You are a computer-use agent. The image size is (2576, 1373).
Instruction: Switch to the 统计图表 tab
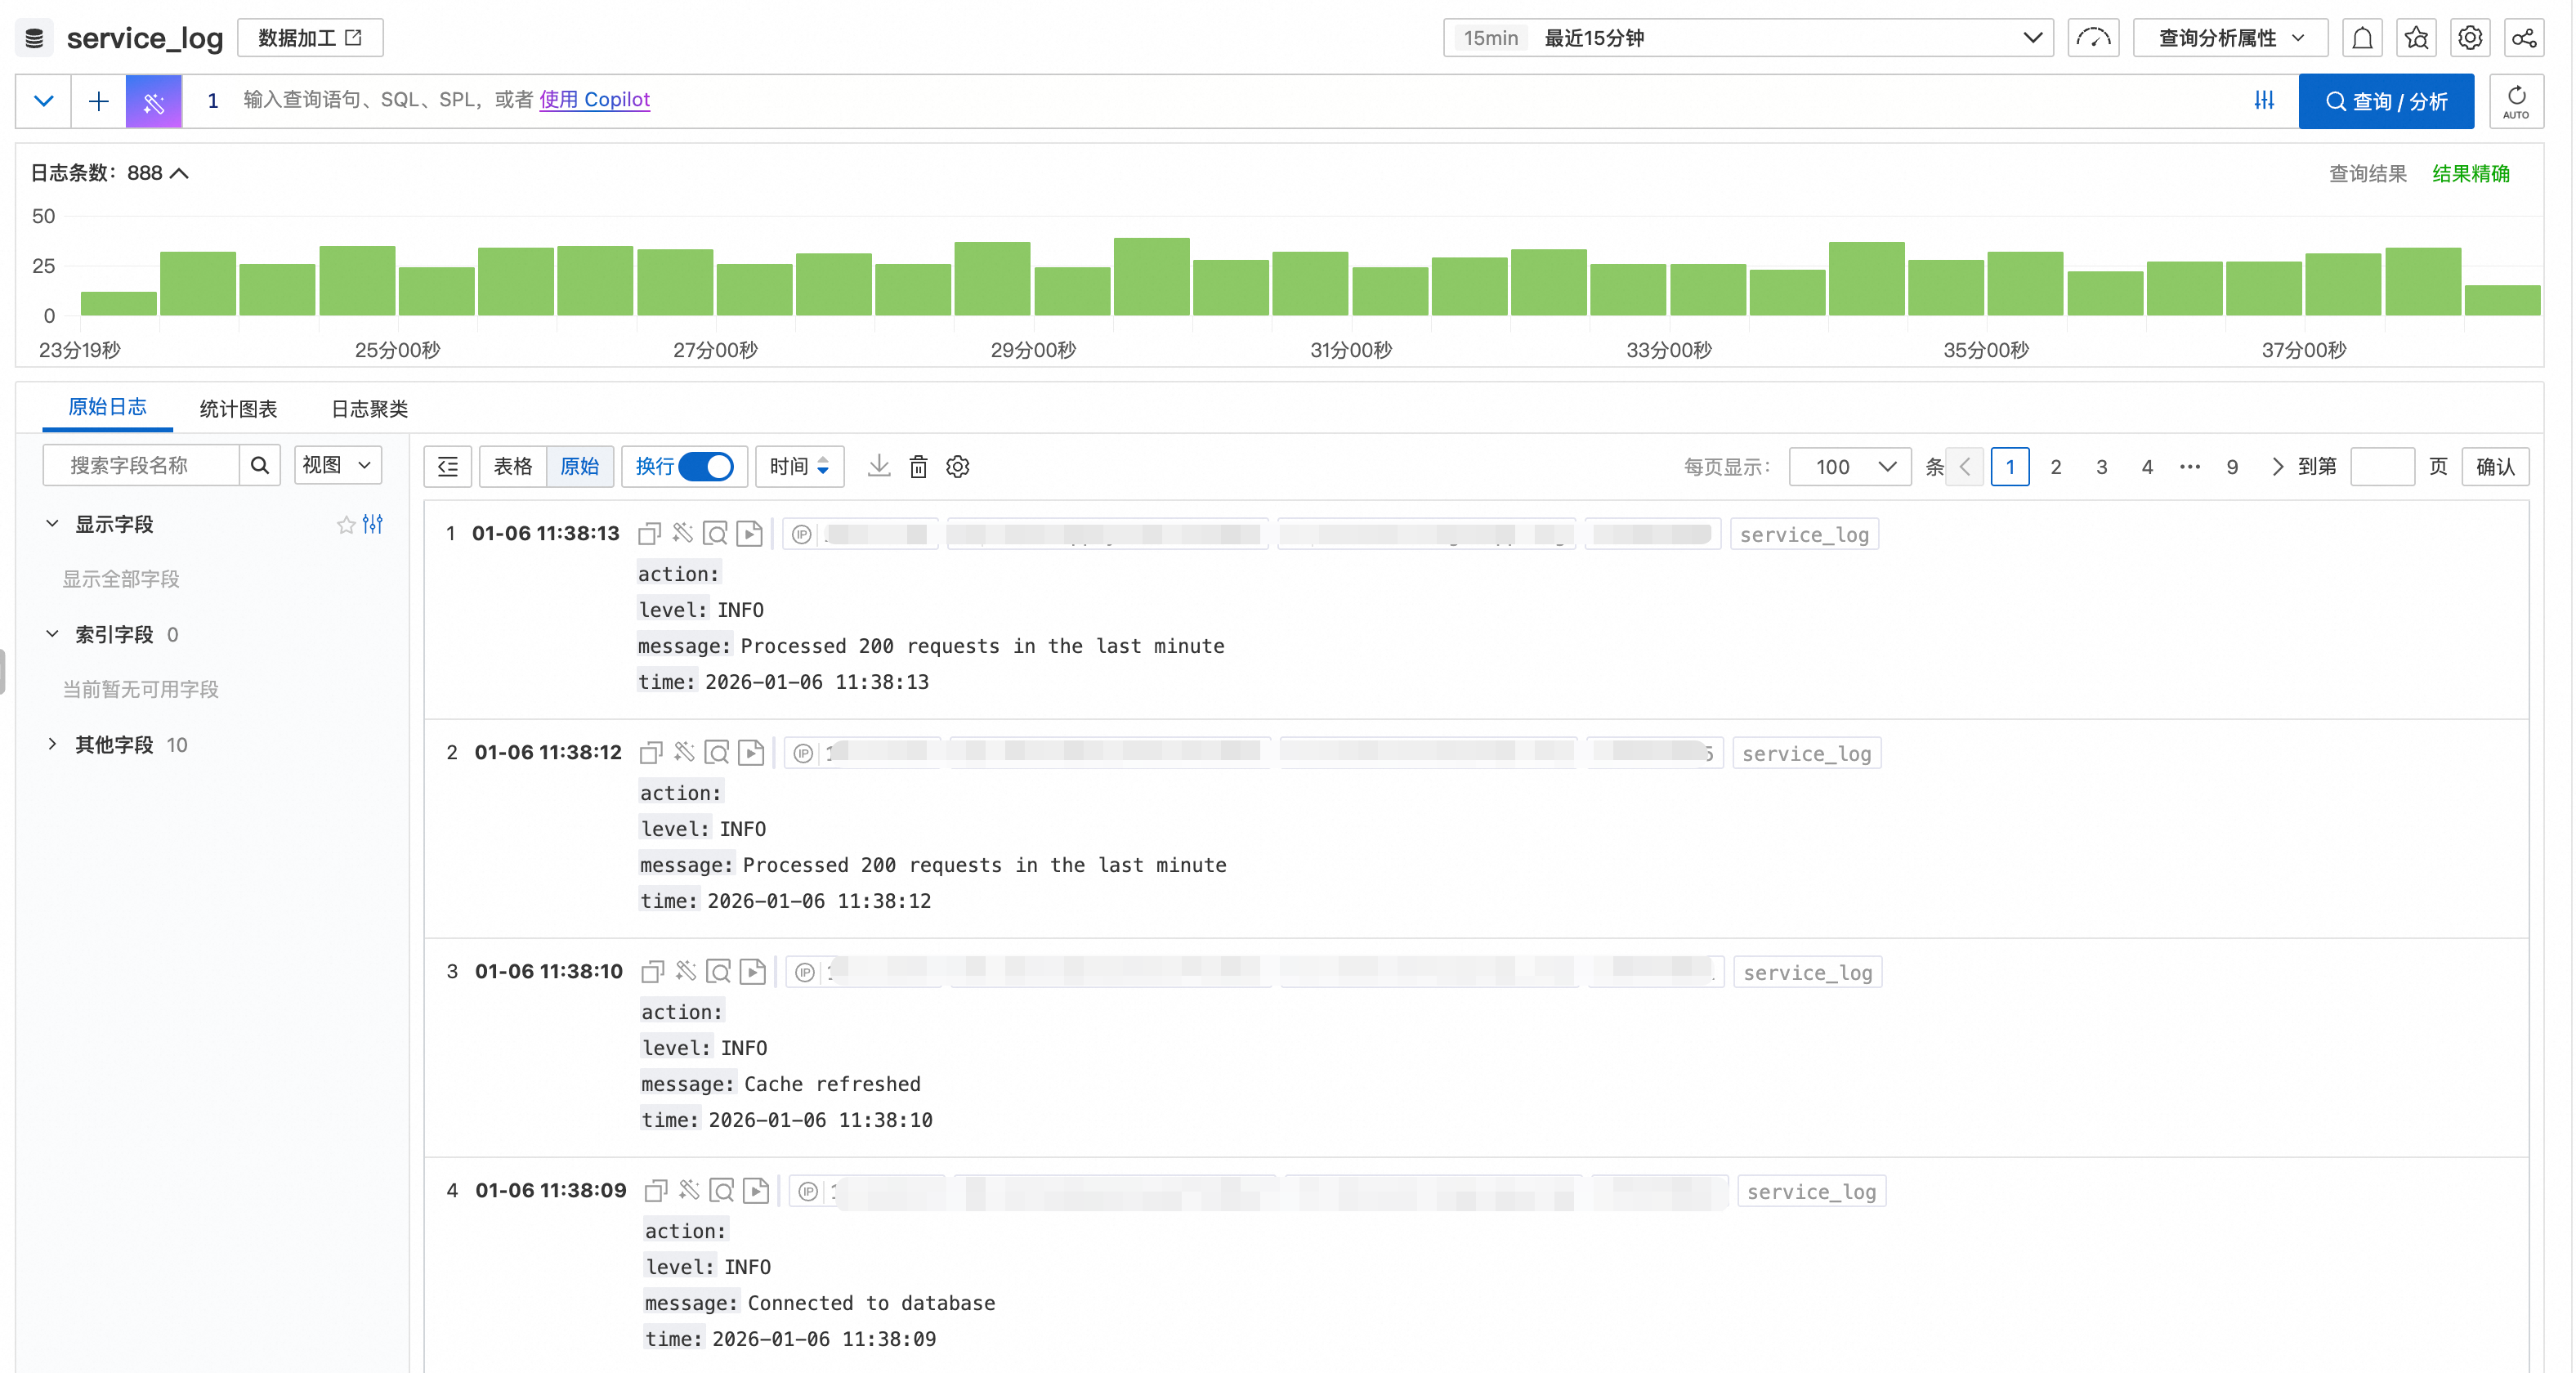238,408
